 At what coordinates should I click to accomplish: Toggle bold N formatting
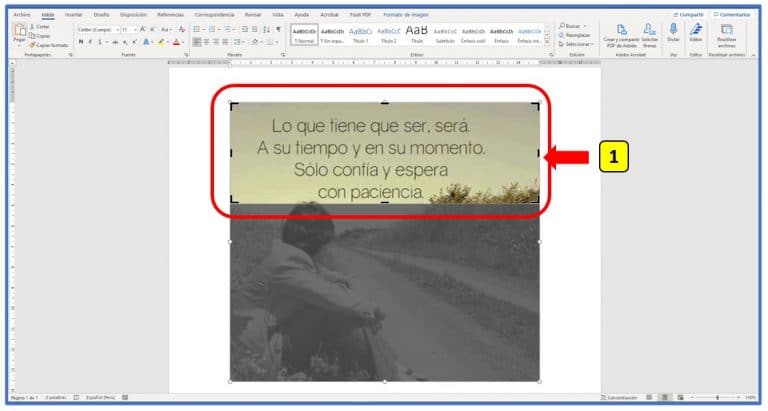pos(81,43)
